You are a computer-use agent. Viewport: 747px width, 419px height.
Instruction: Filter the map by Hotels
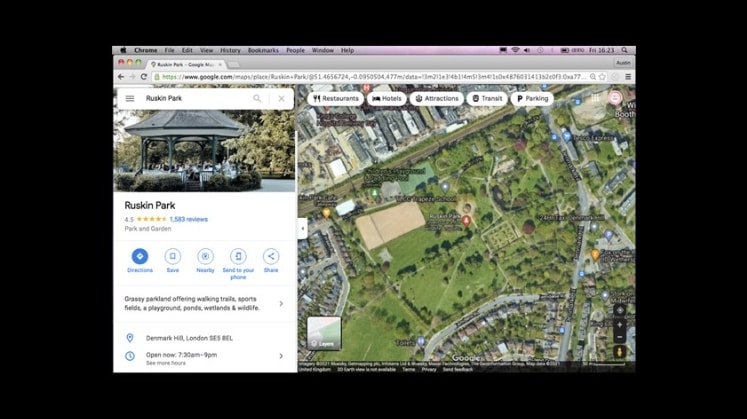coord(386,99)
